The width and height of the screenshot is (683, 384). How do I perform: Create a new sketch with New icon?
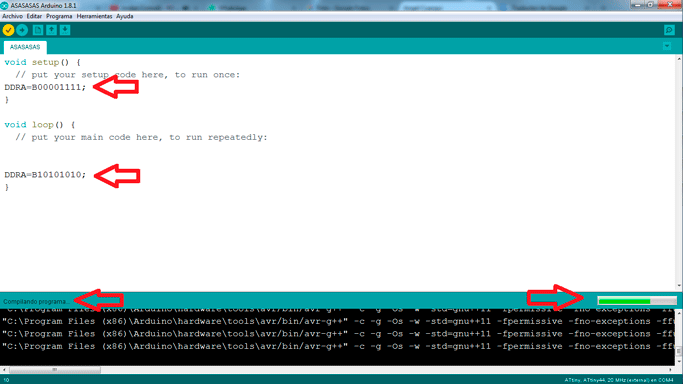point(38,30)
